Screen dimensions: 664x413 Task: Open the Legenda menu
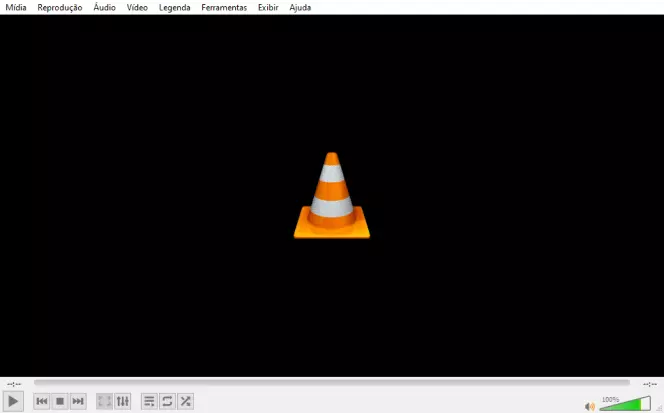pos(174,8)
